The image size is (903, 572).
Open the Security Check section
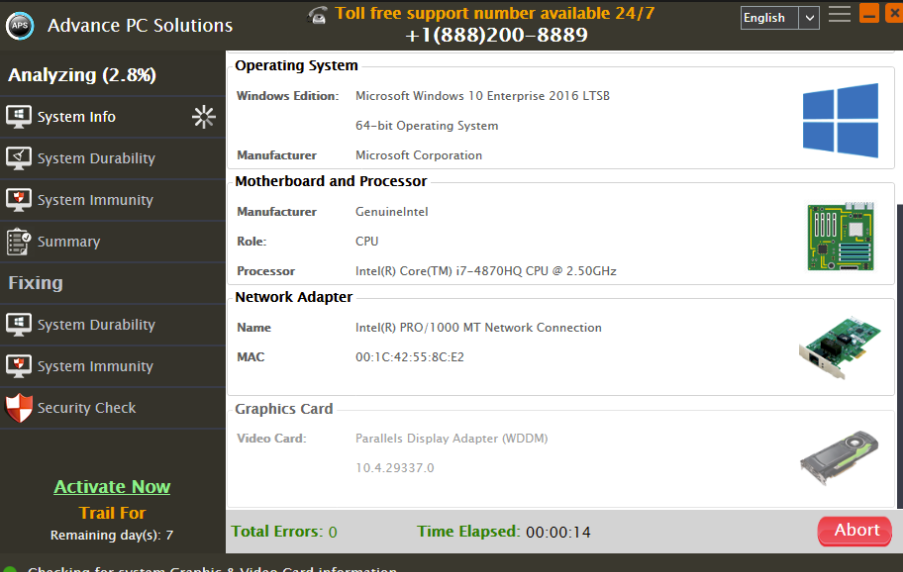coord(113,408)
